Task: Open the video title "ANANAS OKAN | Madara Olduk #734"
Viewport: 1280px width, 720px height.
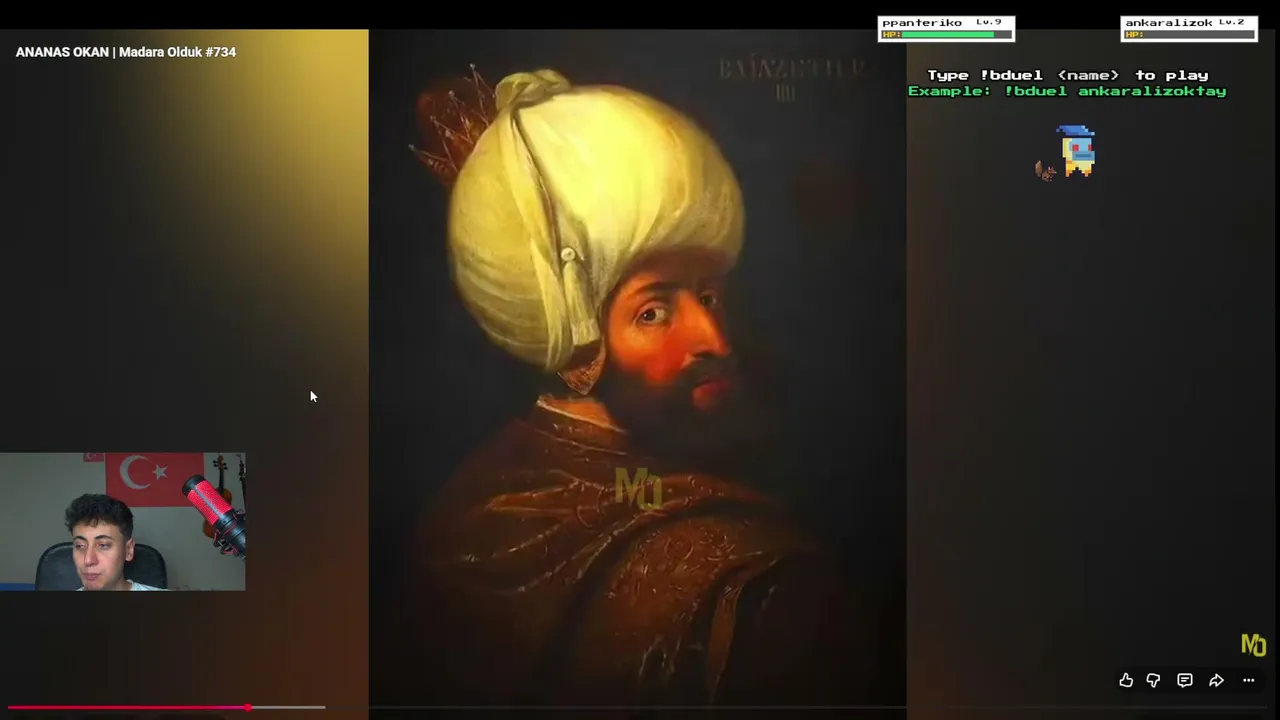Action: [x=126, y=52]
